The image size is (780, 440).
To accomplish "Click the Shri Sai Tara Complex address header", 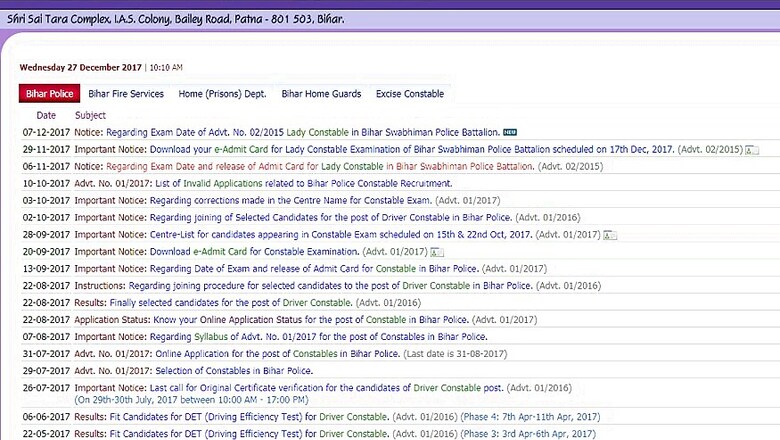I will pos(175,20).
